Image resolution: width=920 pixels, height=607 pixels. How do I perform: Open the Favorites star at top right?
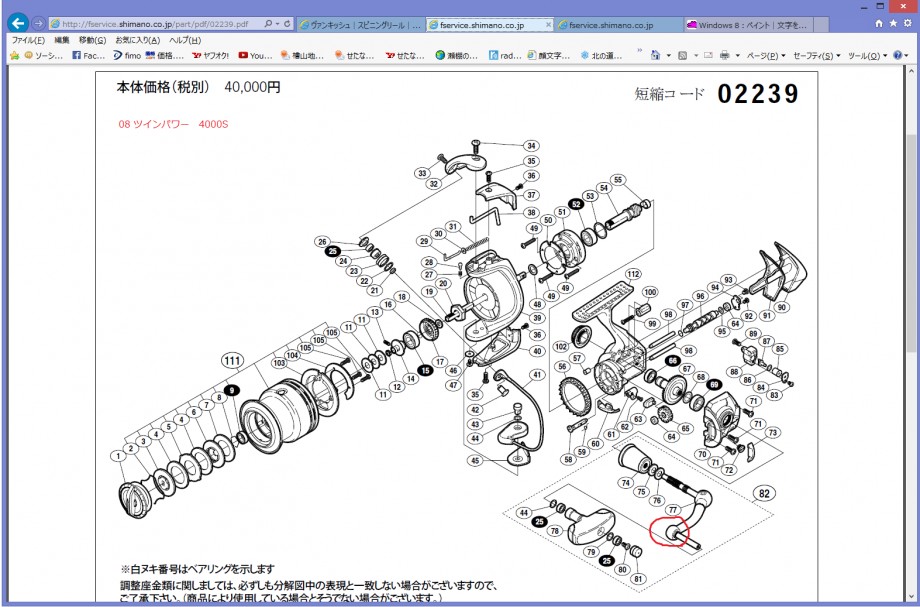[893, 23]
